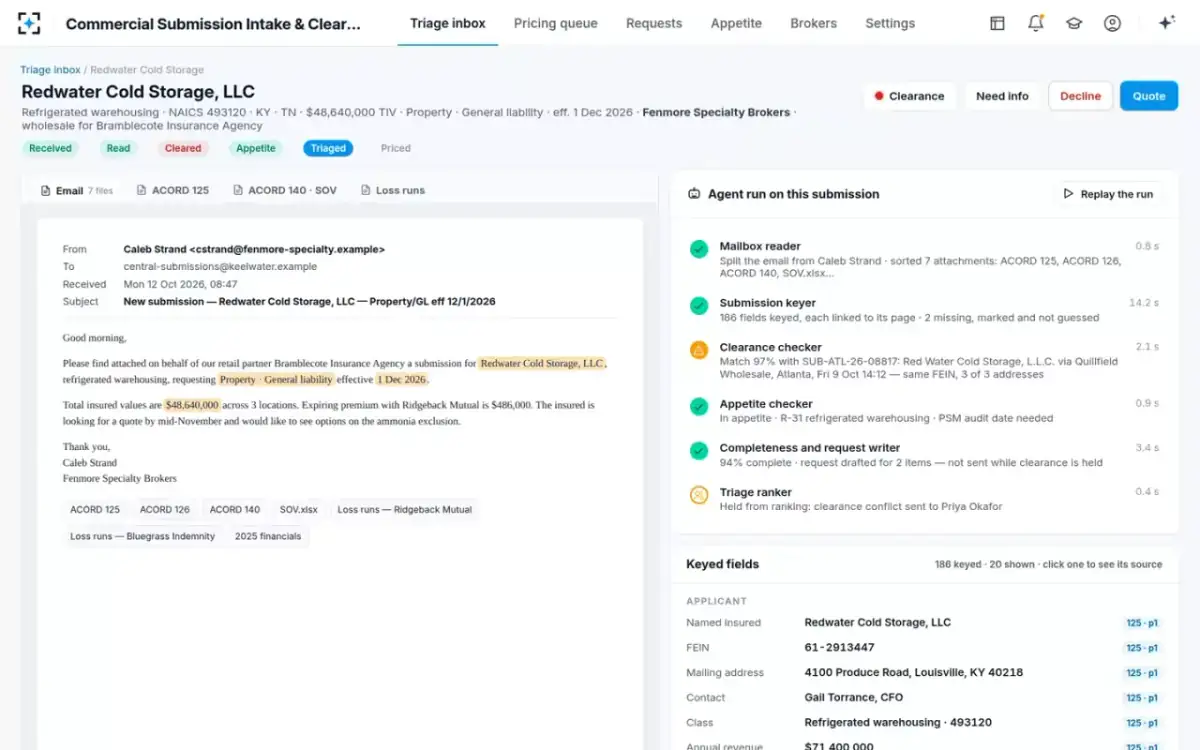Open Loss runs — Ridgeback Mutual attachment
The width and height of the screenshot is (1200, 750).
tap(404, 509)
